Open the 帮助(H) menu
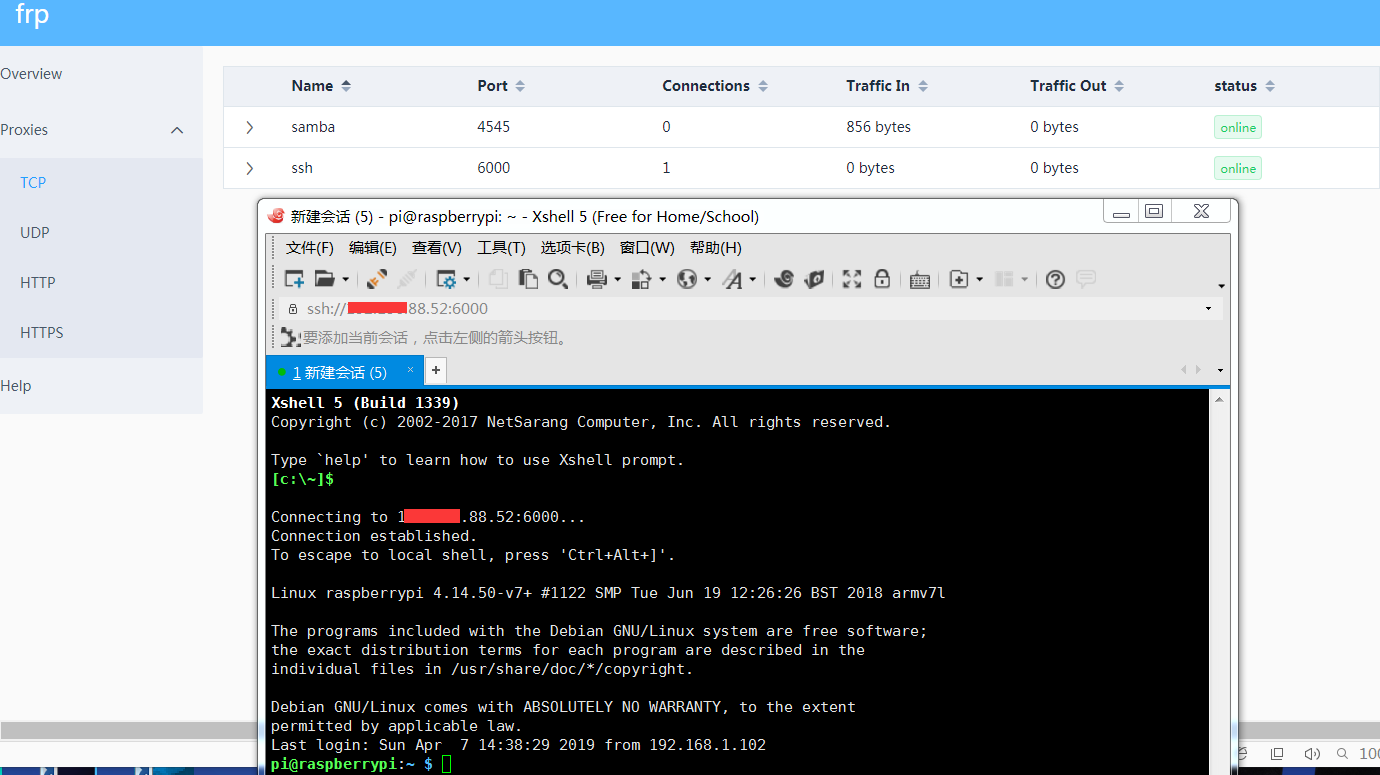The height and width of the screenshot is (775, 1380). point(716,247)
